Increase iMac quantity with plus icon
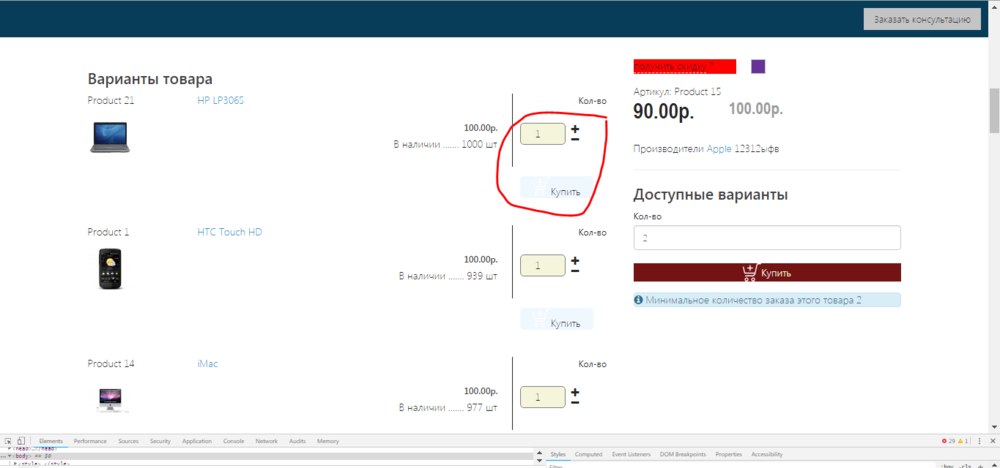The height and width of the screenshot is (468, 1000). [x=575, y=392]
